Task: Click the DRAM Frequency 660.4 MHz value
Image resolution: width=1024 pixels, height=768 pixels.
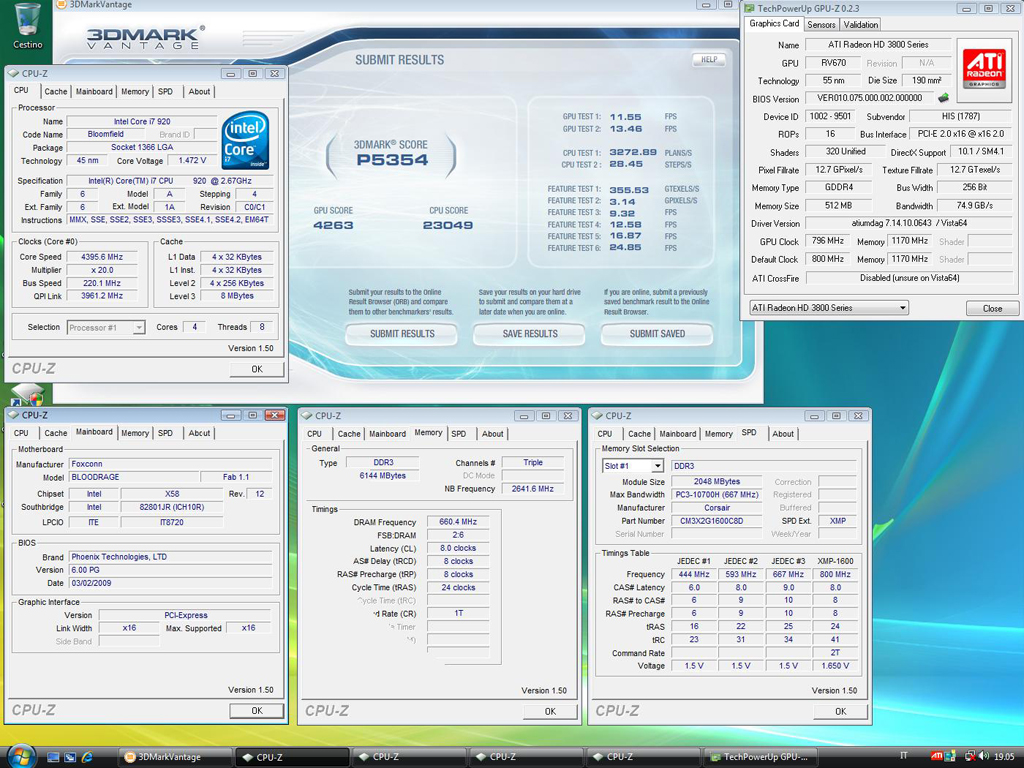Action: click(458, 522)
